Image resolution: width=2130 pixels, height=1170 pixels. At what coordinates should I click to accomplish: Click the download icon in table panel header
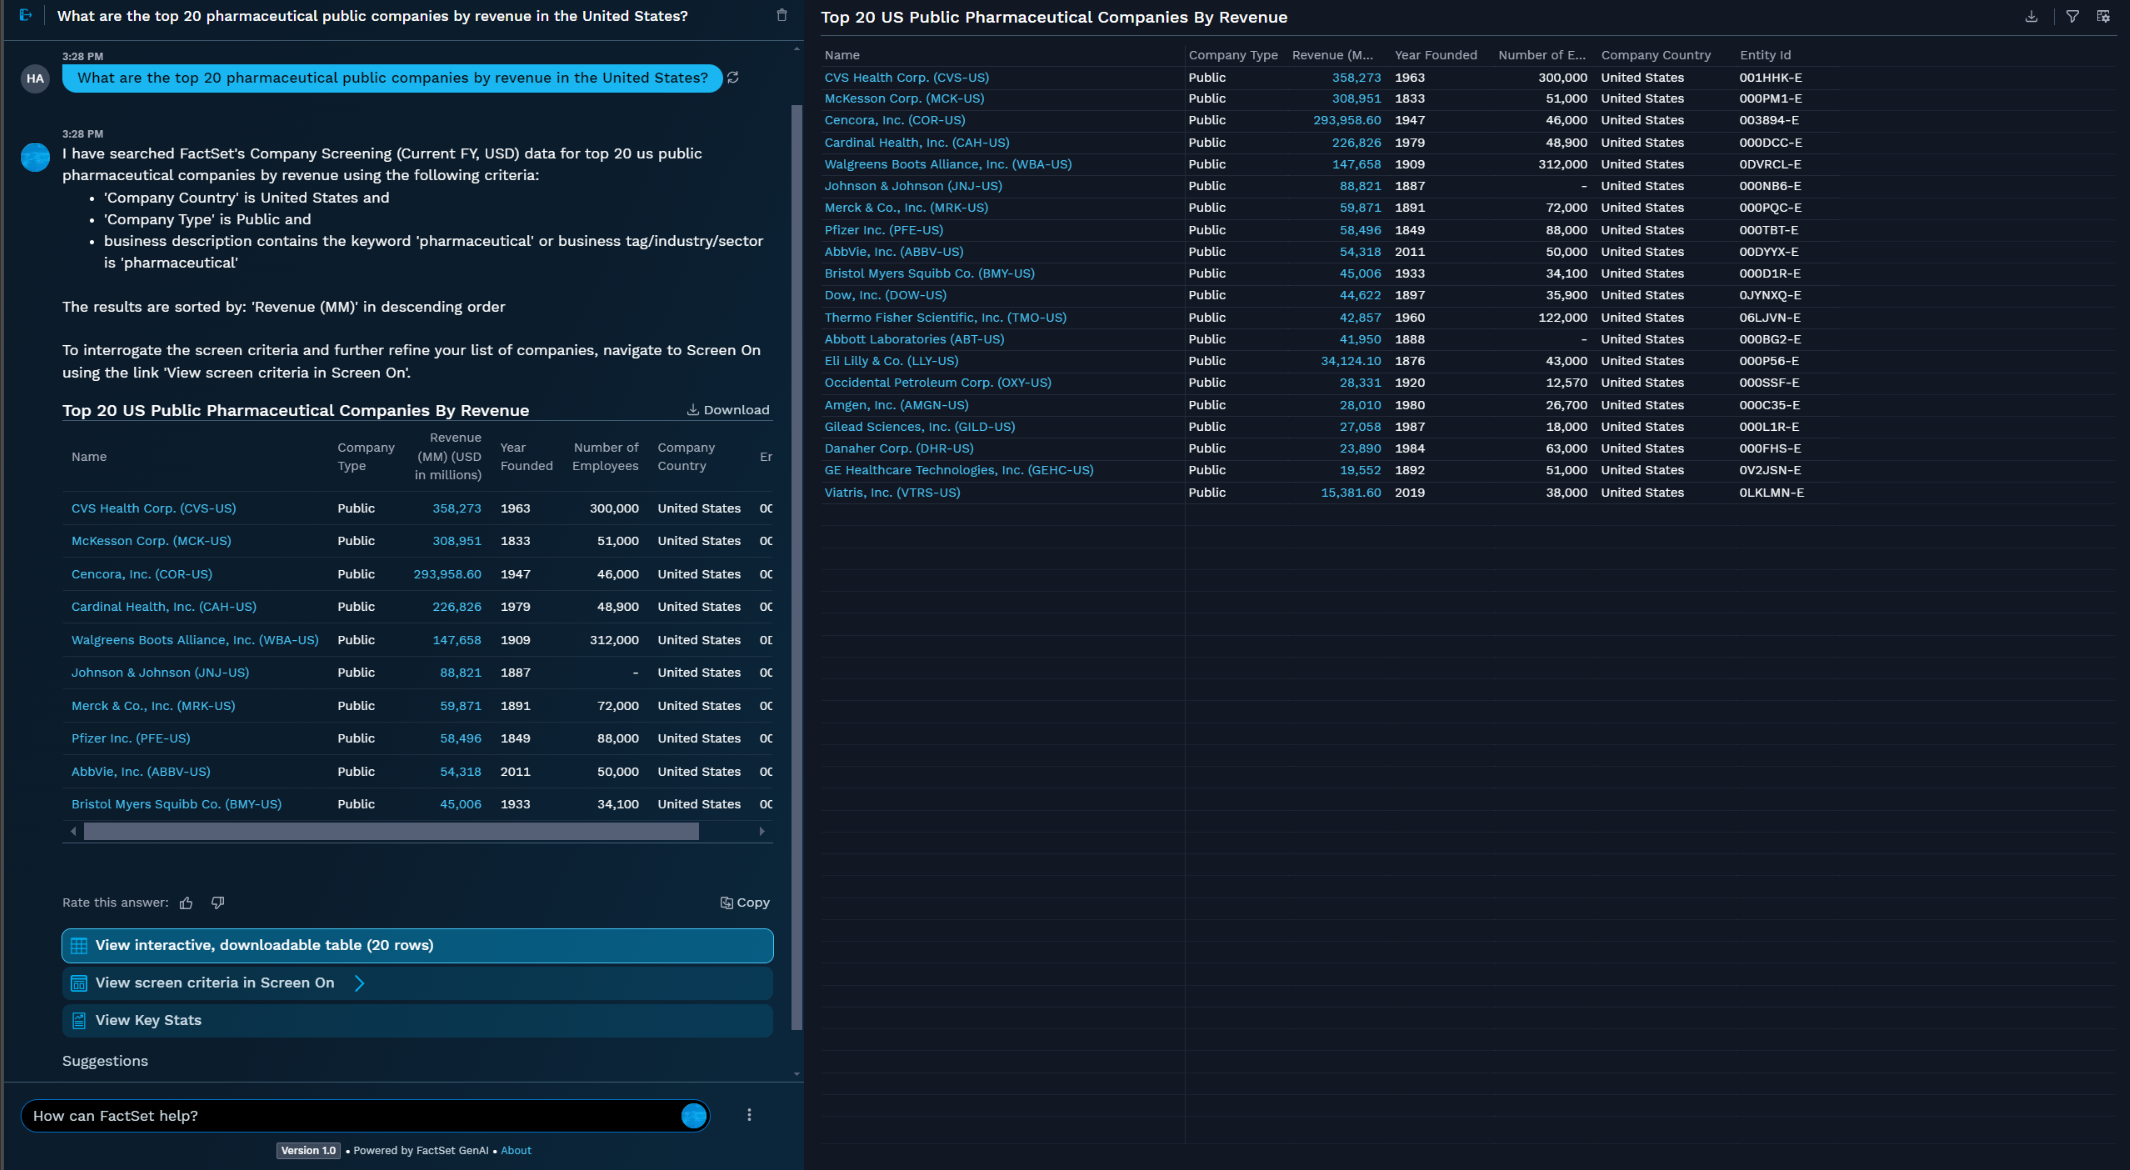pyautogui.click(x=2031, y=17)
